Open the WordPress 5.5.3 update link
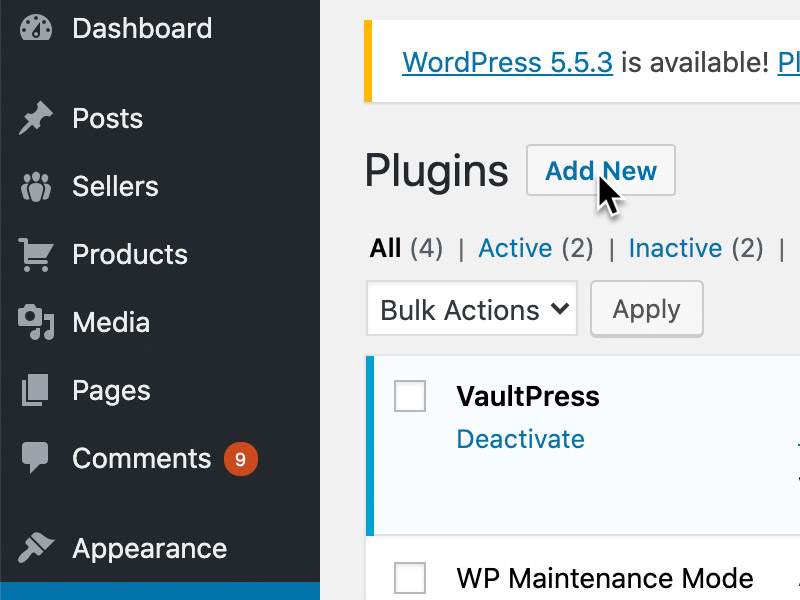The image size is (800, 600). point(508,62)
